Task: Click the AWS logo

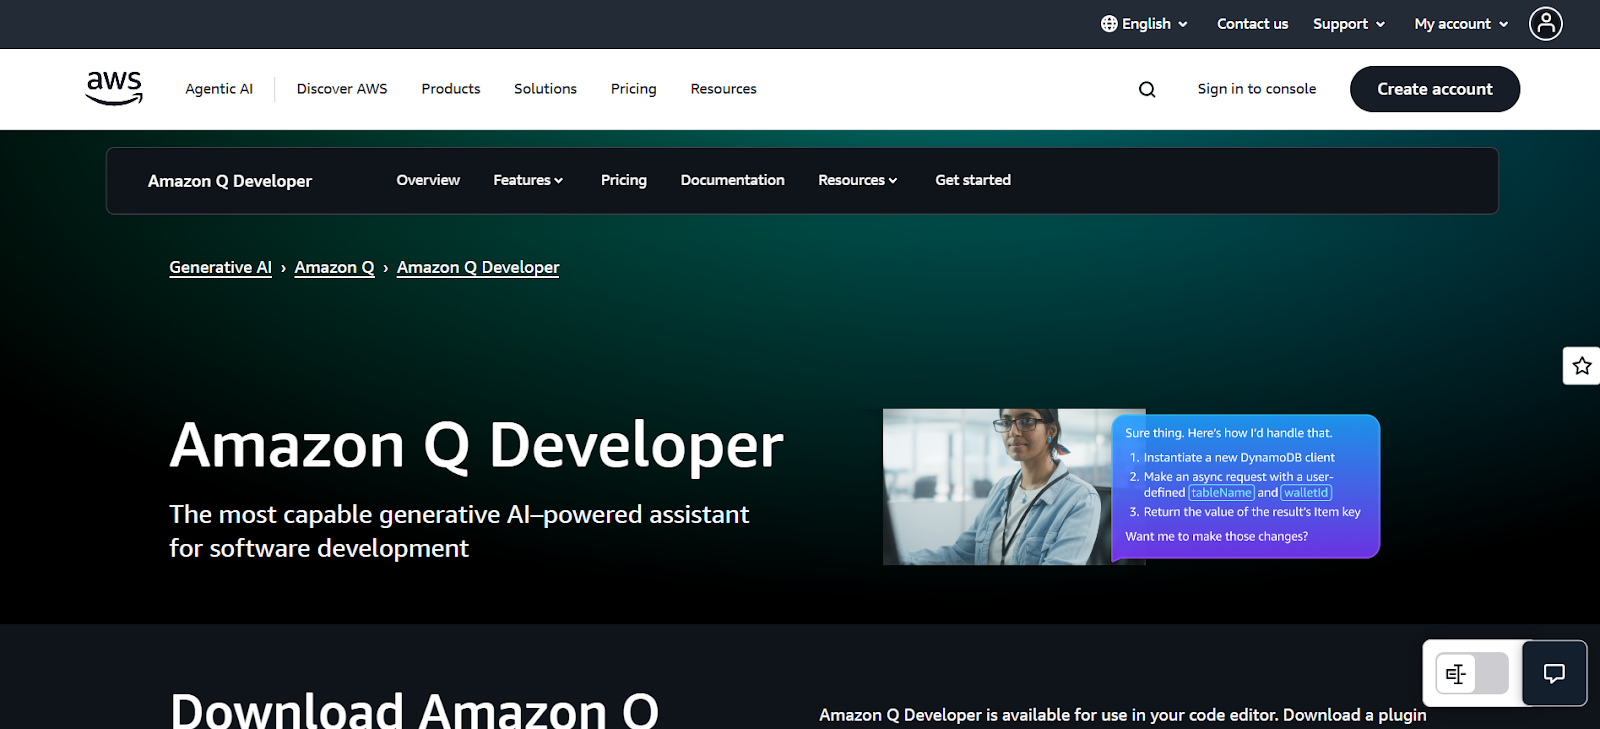Action: click(114, 88)
